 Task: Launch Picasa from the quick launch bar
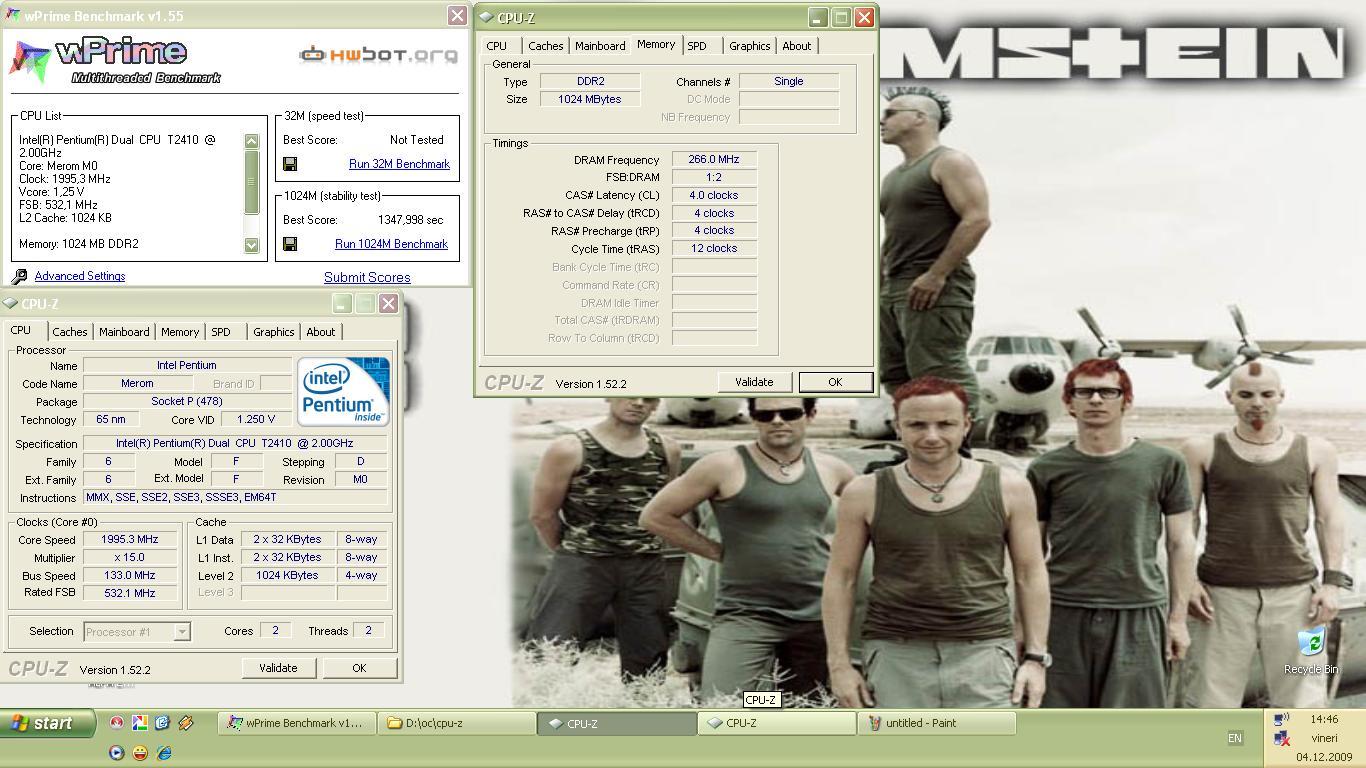(x=140, y=723)
